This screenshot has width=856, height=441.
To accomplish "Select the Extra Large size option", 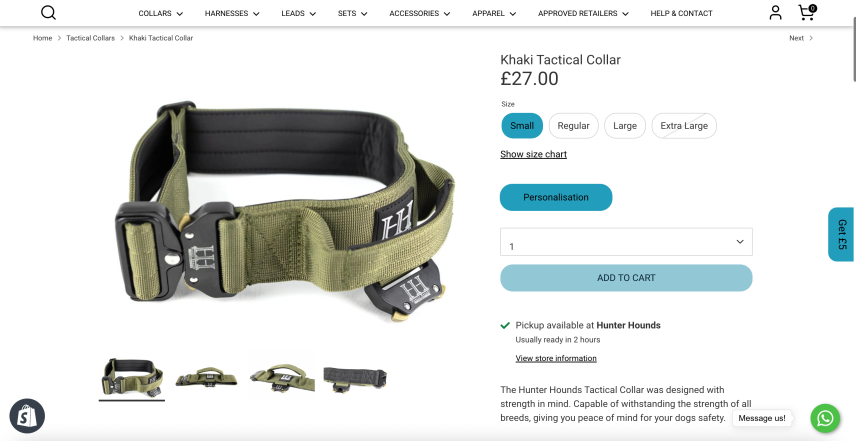I will pyautogui.click(x=684, y=126).
